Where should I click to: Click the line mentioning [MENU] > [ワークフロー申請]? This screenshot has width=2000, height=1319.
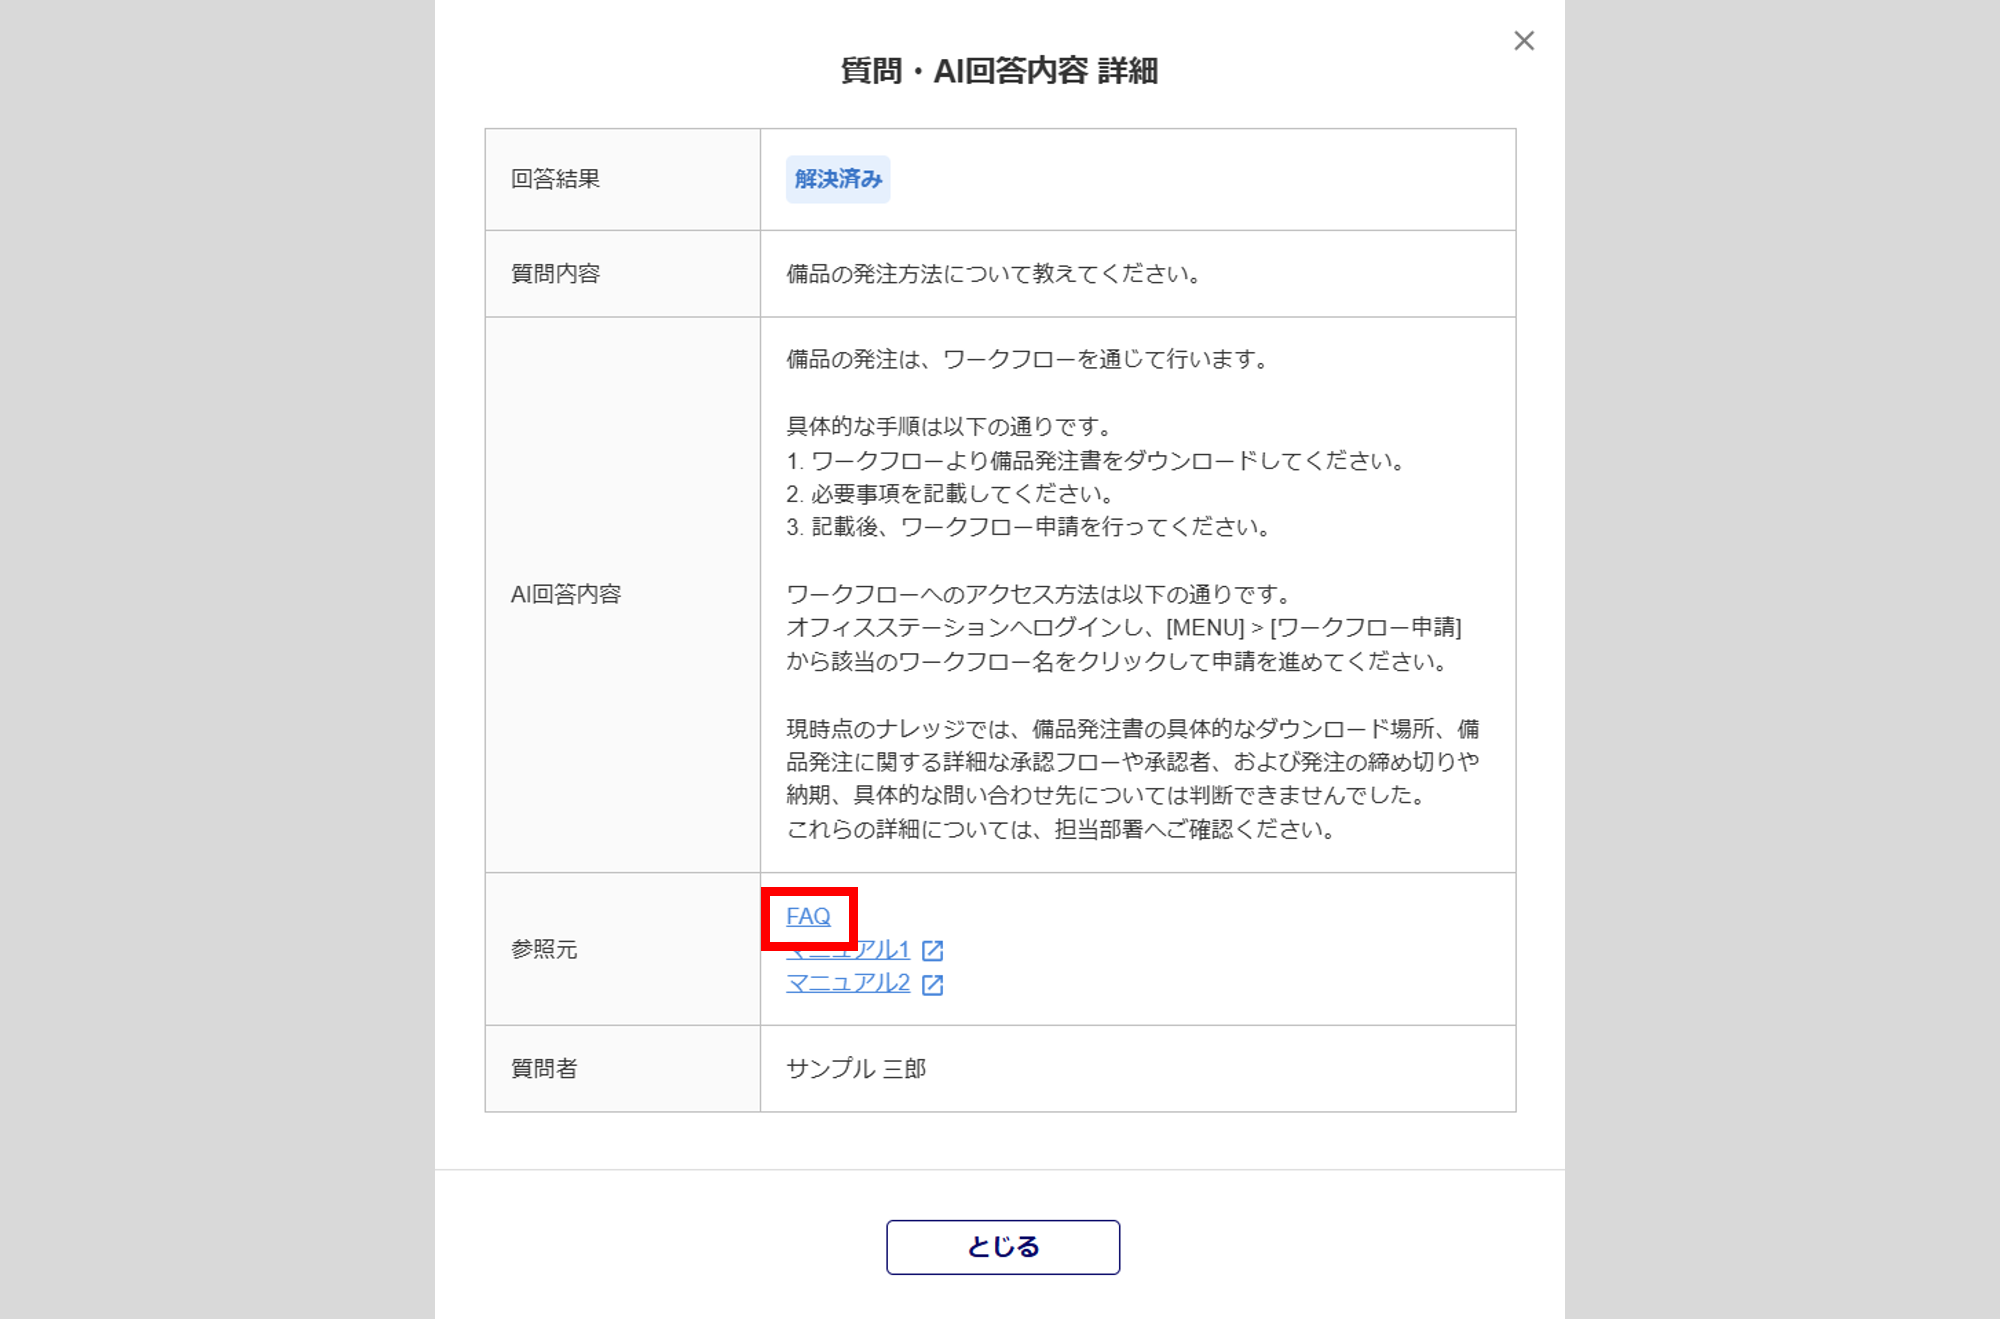click(x=1123, y=628)
